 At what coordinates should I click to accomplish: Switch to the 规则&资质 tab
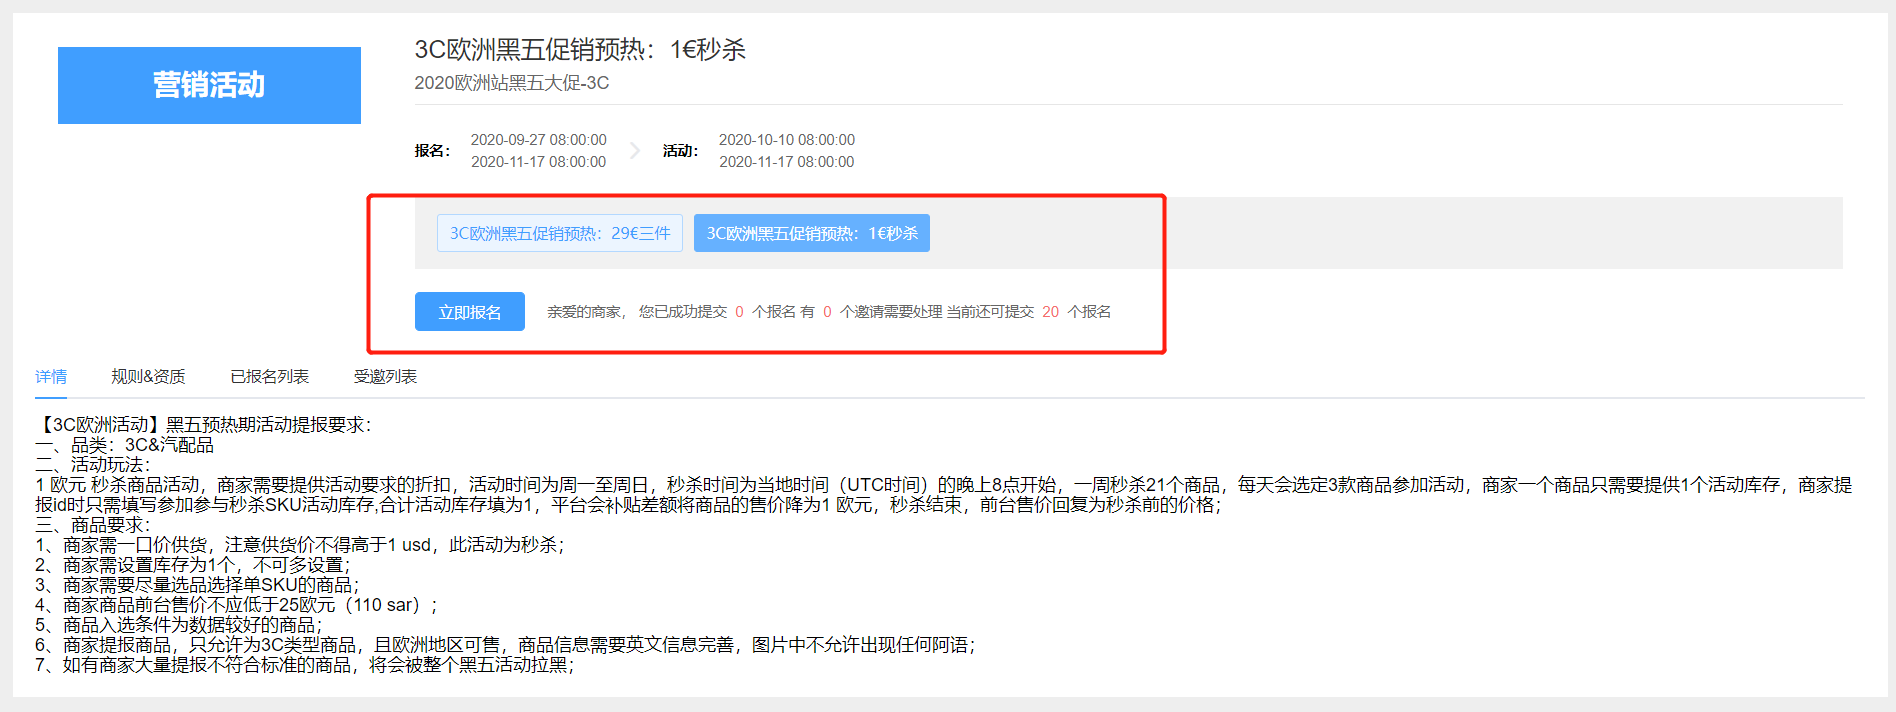[148, 376]
